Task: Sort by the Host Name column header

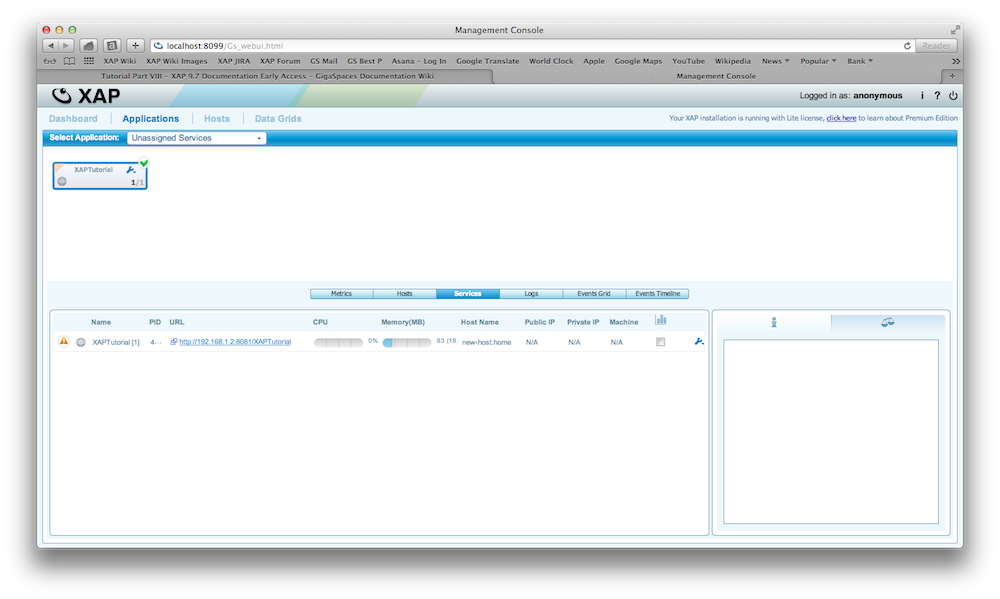Action: pos(480,322)
